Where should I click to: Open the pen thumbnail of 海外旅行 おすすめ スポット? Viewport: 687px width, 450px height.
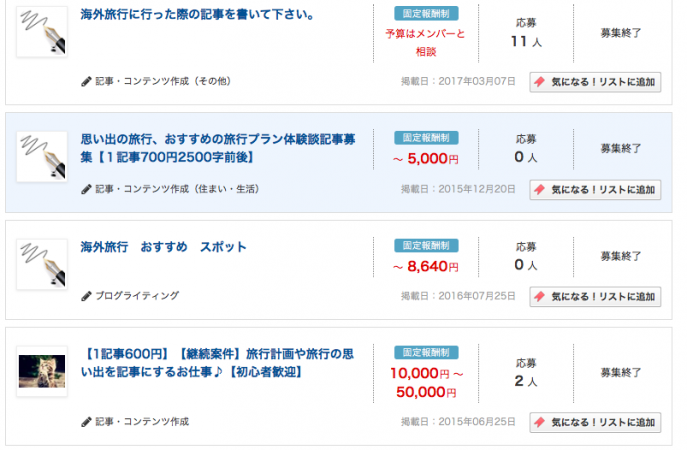(x=42, y=264)
